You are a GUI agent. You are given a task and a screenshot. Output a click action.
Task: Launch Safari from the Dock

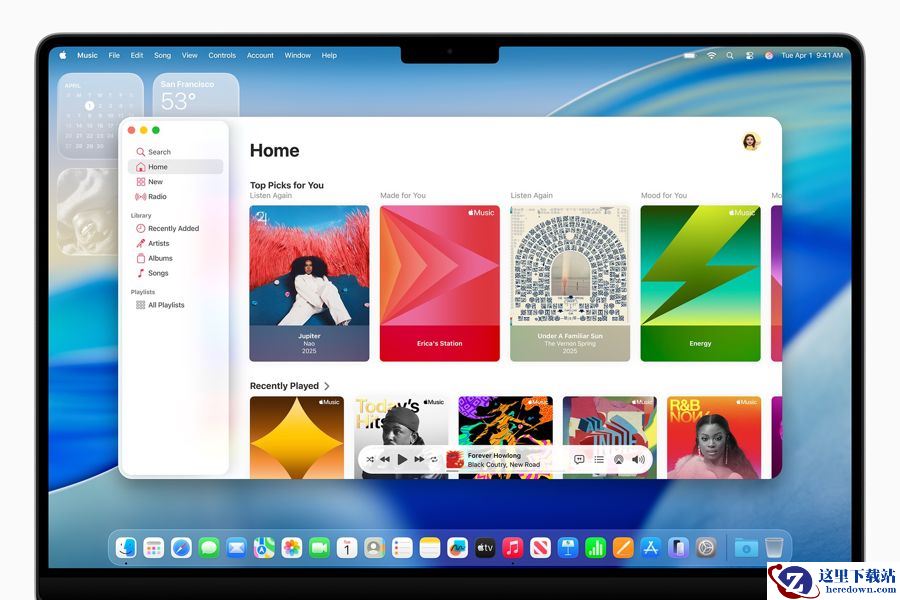181,548
